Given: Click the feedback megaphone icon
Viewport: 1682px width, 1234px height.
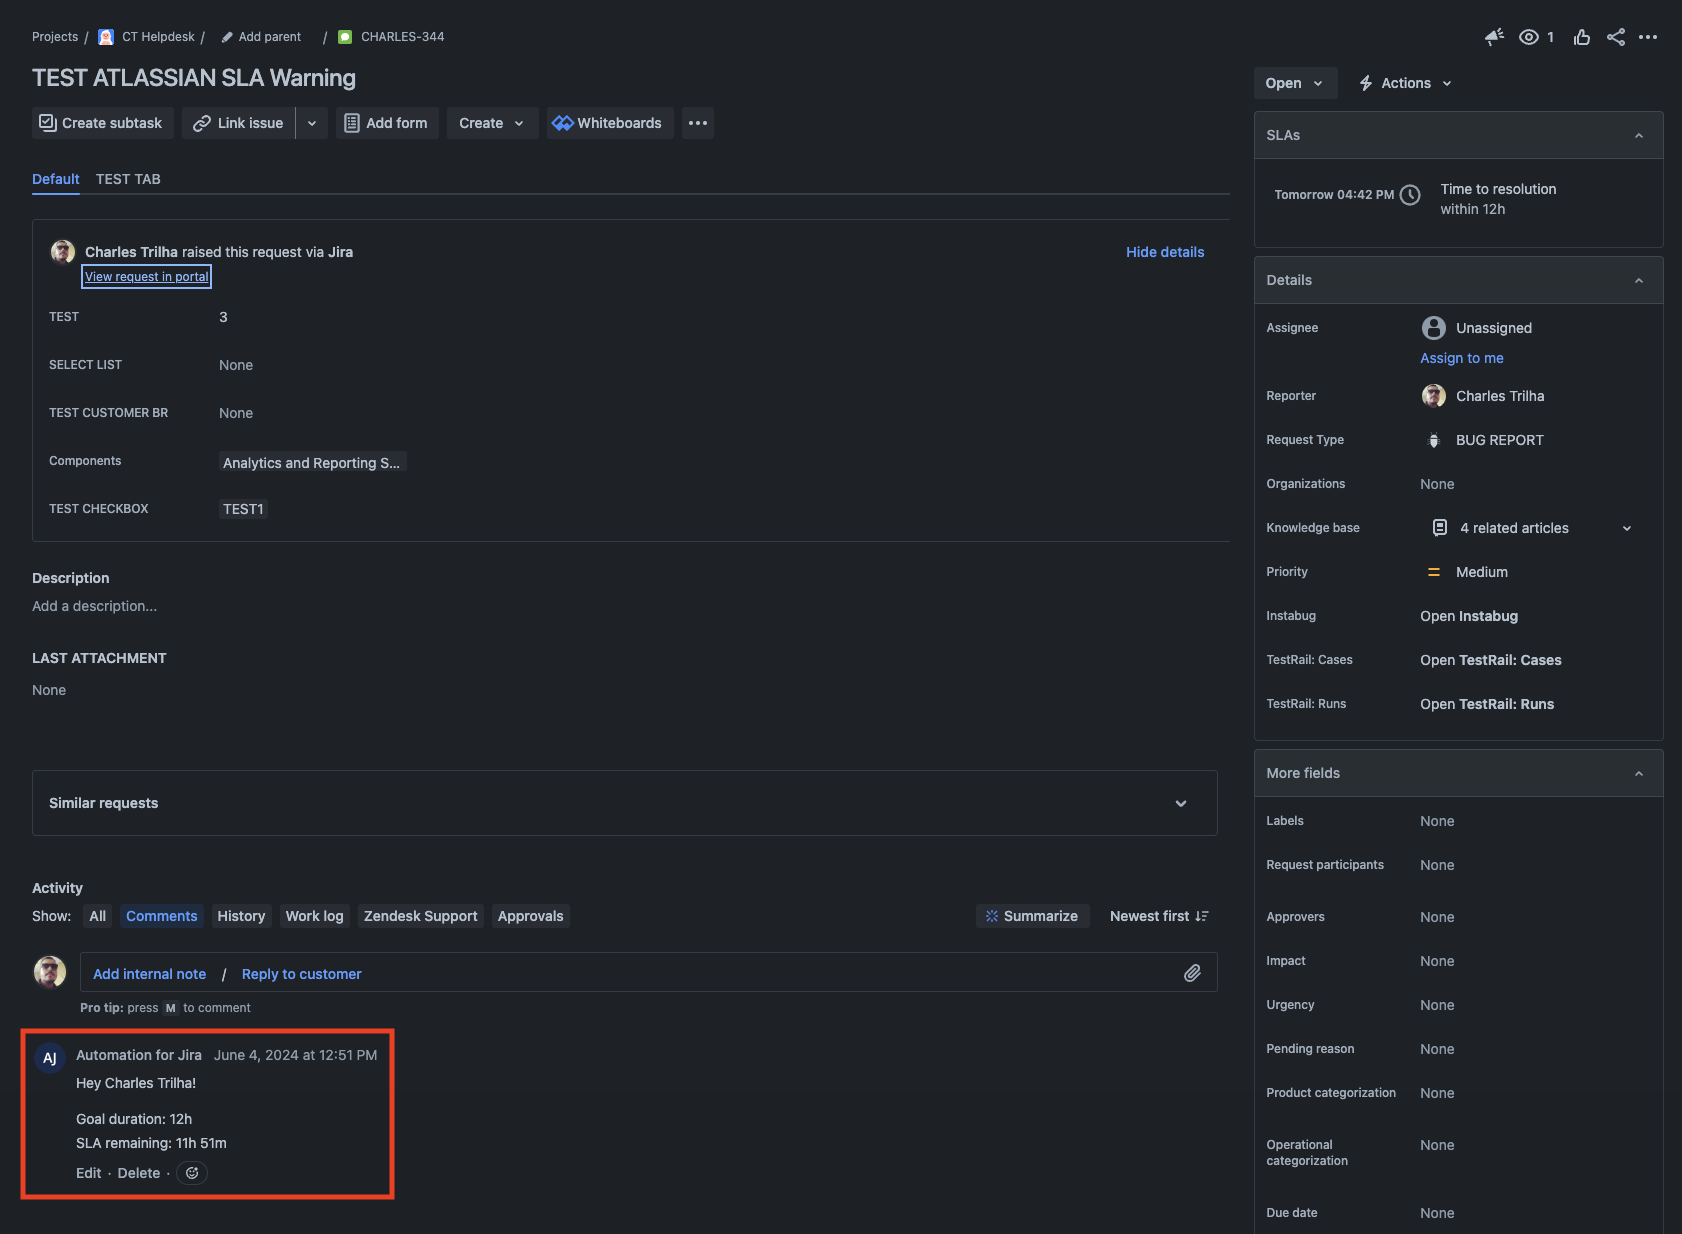Looking at the screenshot, I should coord(1495,37).
